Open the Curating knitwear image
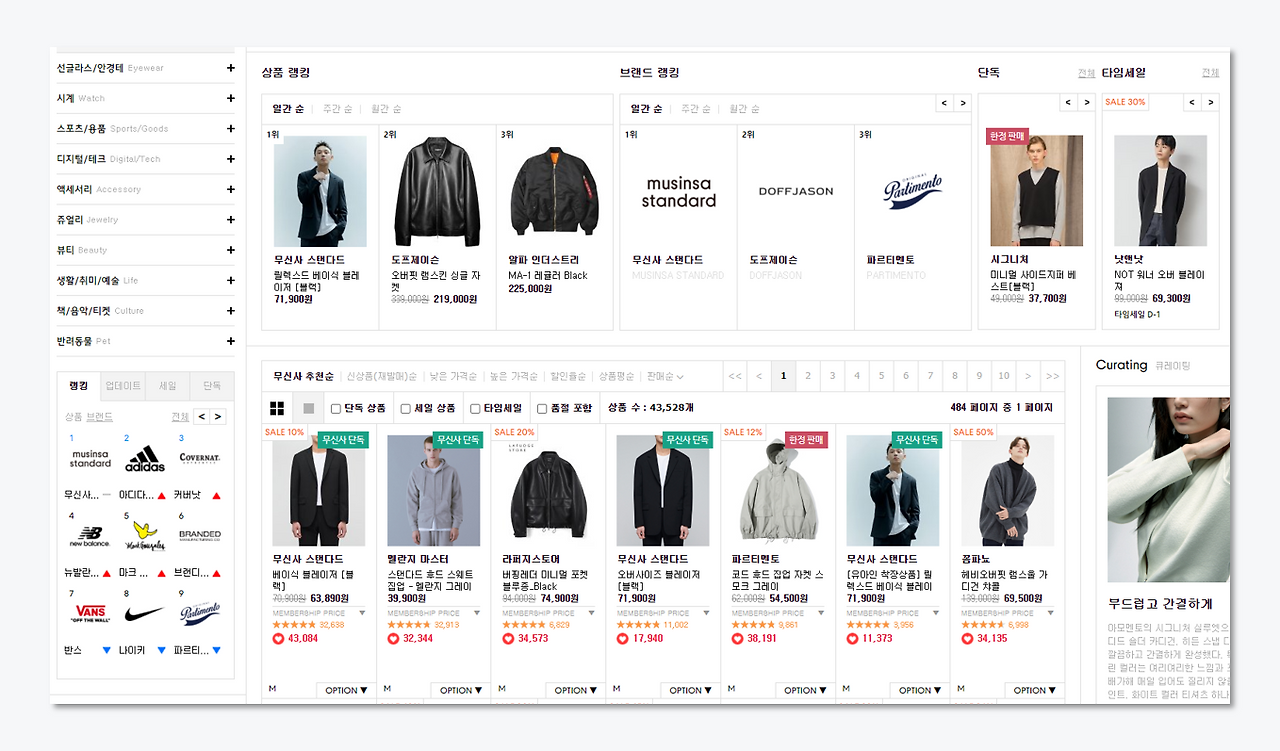The height and width of the screenshot is (751, 1280). pyautogui.click(x=1169, y=490)
